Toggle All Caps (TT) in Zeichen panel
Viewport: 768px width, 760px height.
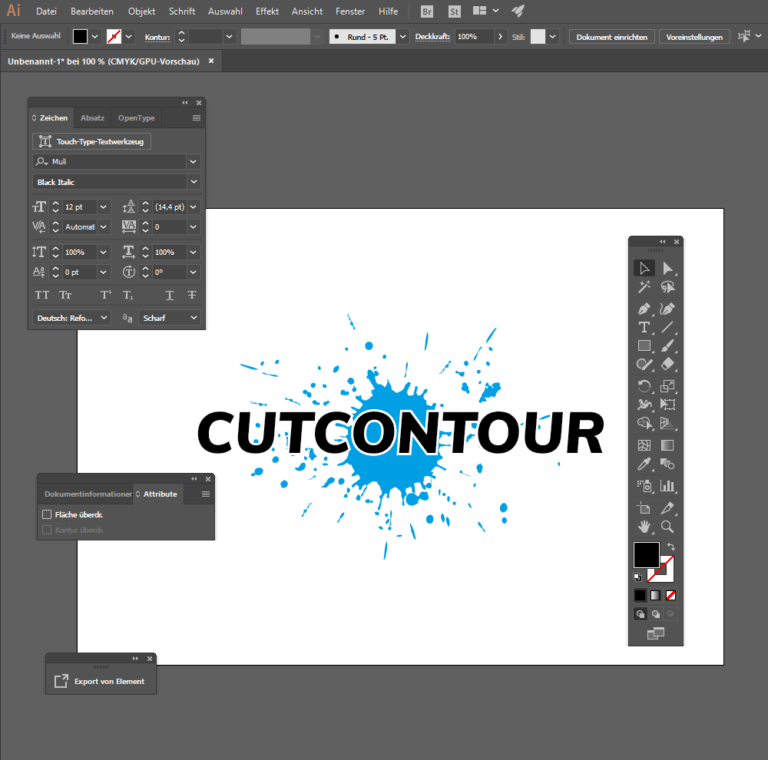click(42, 295)
